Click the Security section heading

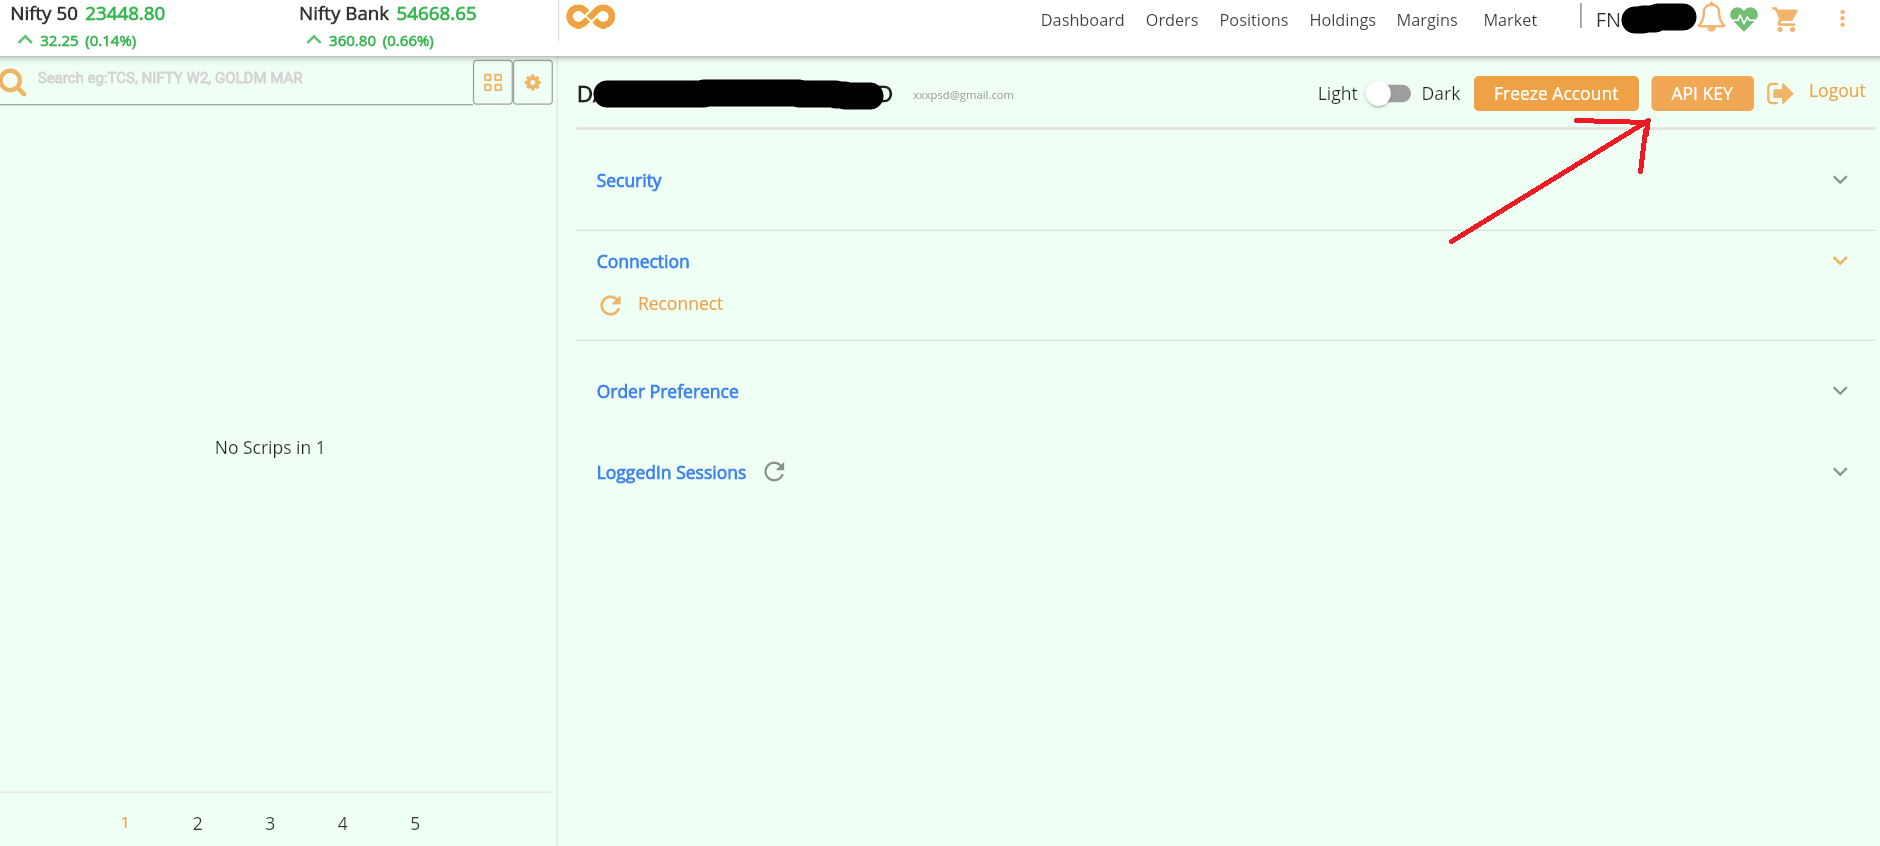point(629,181)
